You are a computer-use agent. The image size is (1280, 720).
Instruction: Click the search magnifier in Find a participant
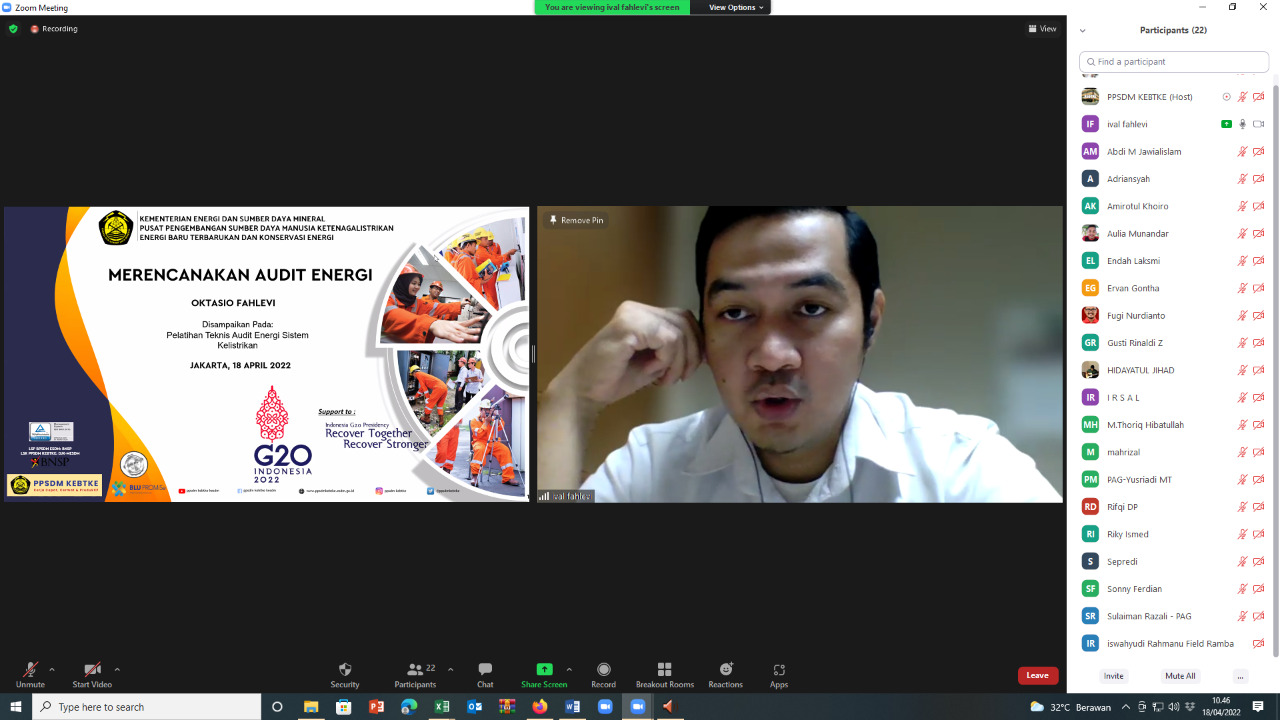click(1090, 62)
